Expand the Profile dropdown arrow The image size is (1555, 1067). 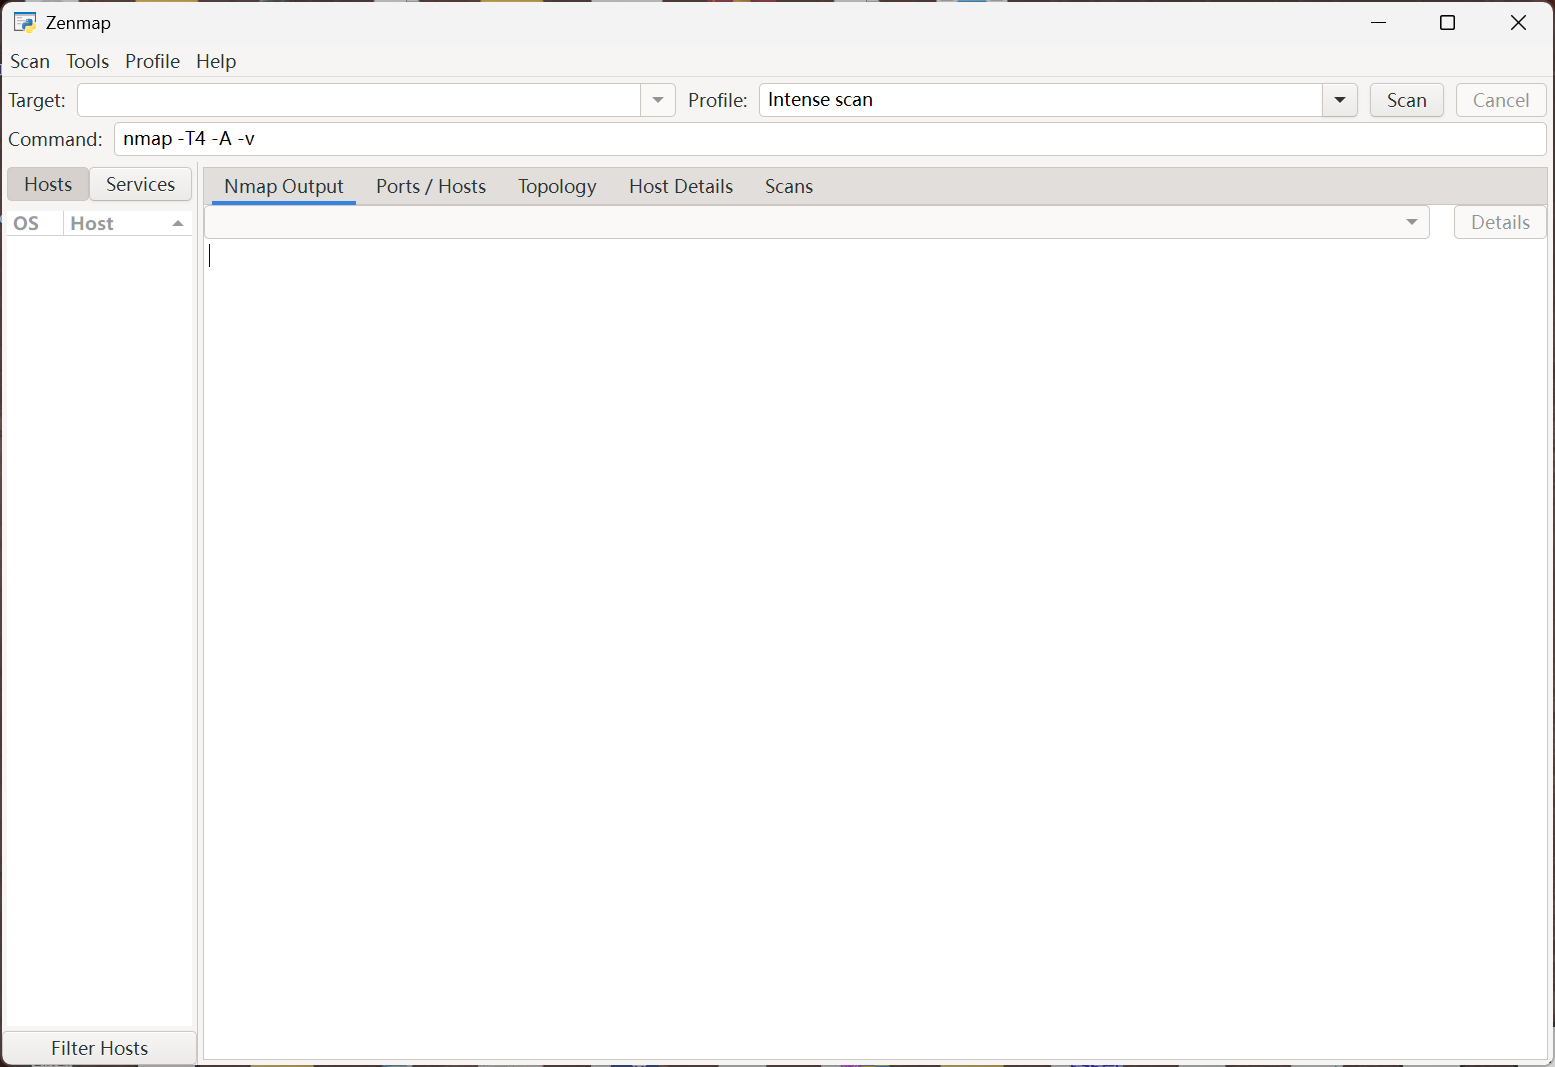click(x=1339, y=100)
